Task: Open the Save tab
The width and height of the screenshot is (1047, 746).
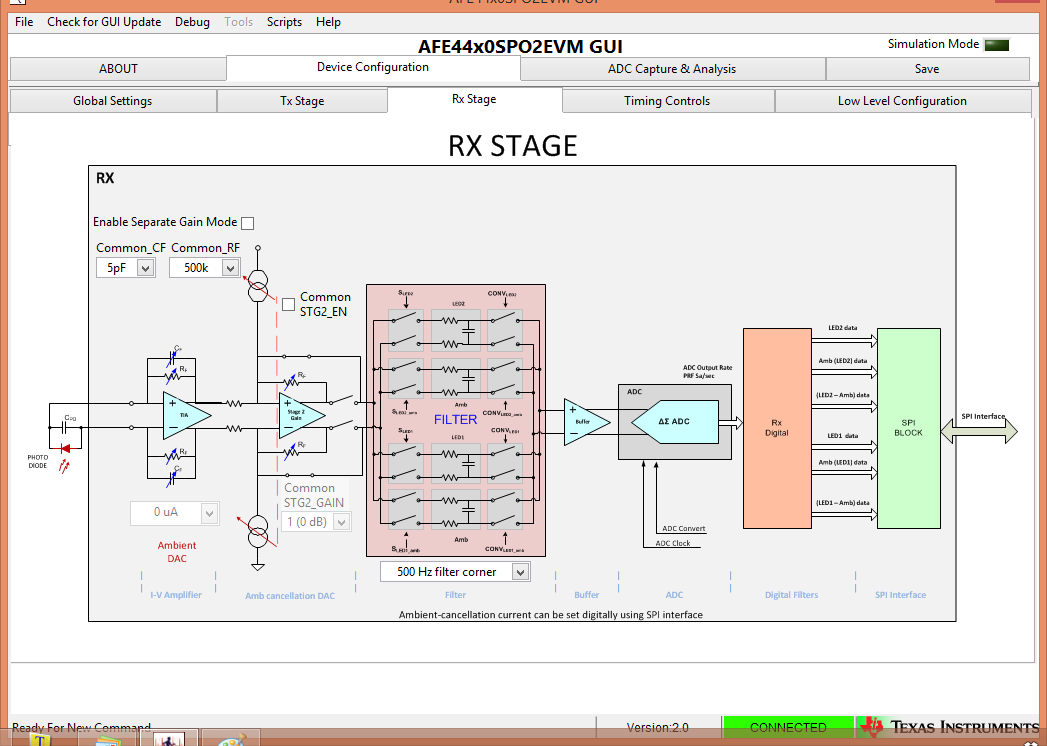Action: point(927,69)
